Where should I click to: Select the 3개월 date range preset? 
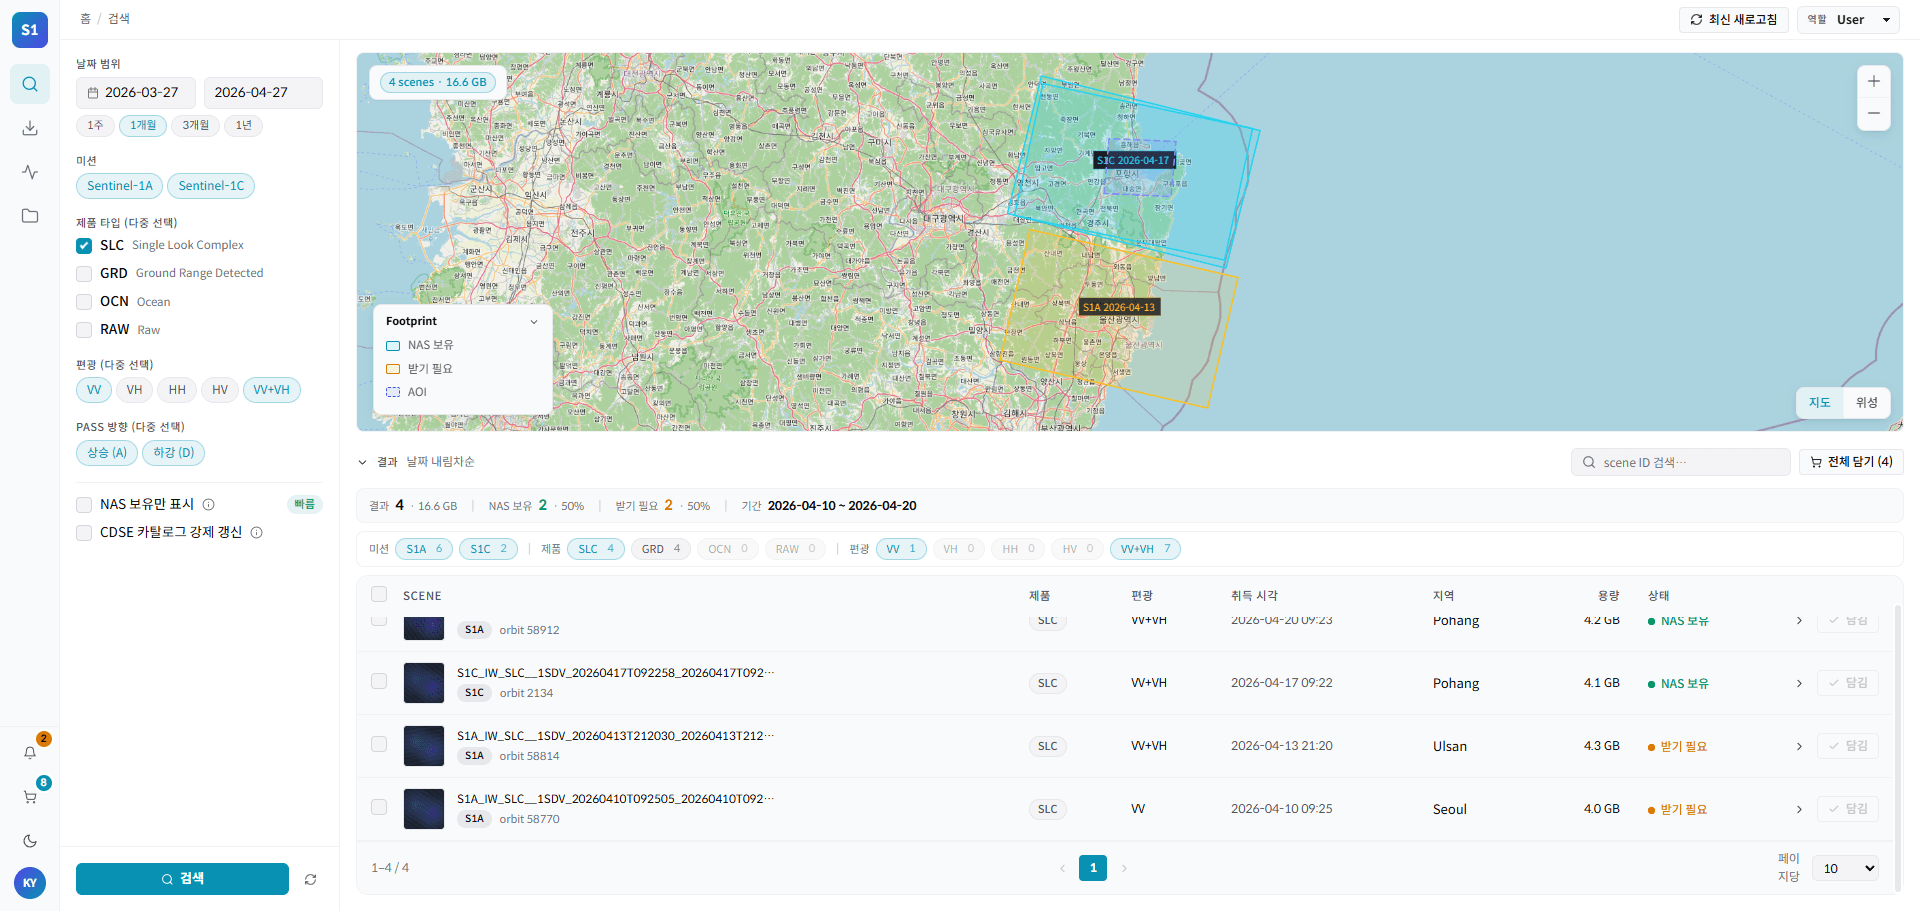tap(196, 126)
